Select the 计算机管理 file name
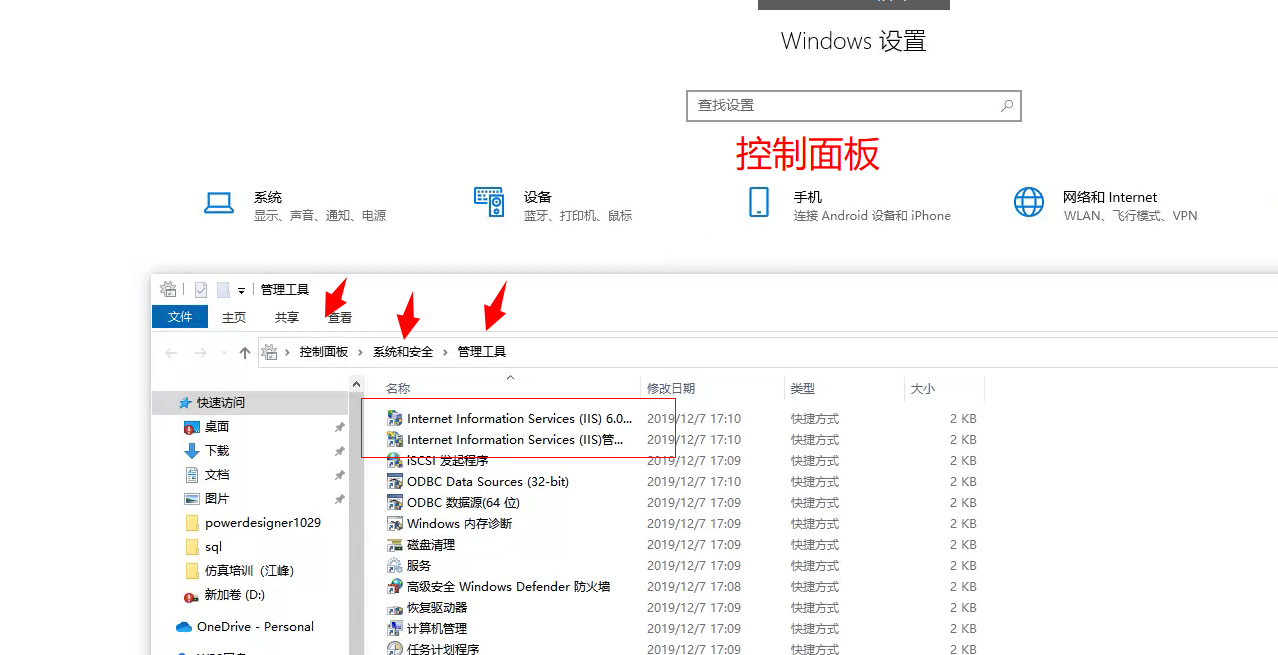 [x=437, y=628]
